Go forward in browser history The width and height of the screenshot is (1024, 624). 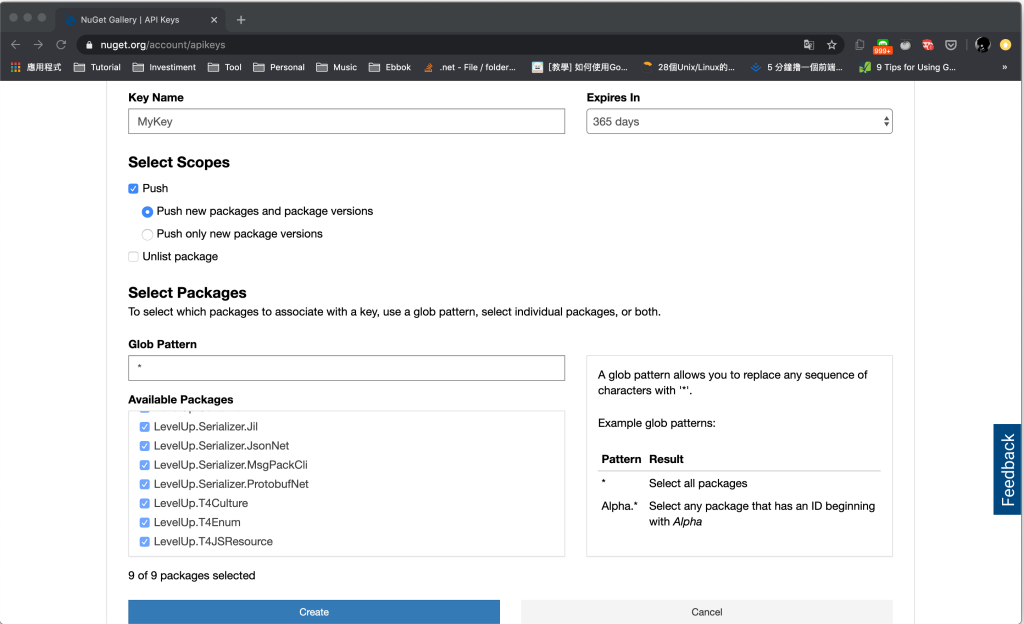pyautogui.click(x=39, y=44)
